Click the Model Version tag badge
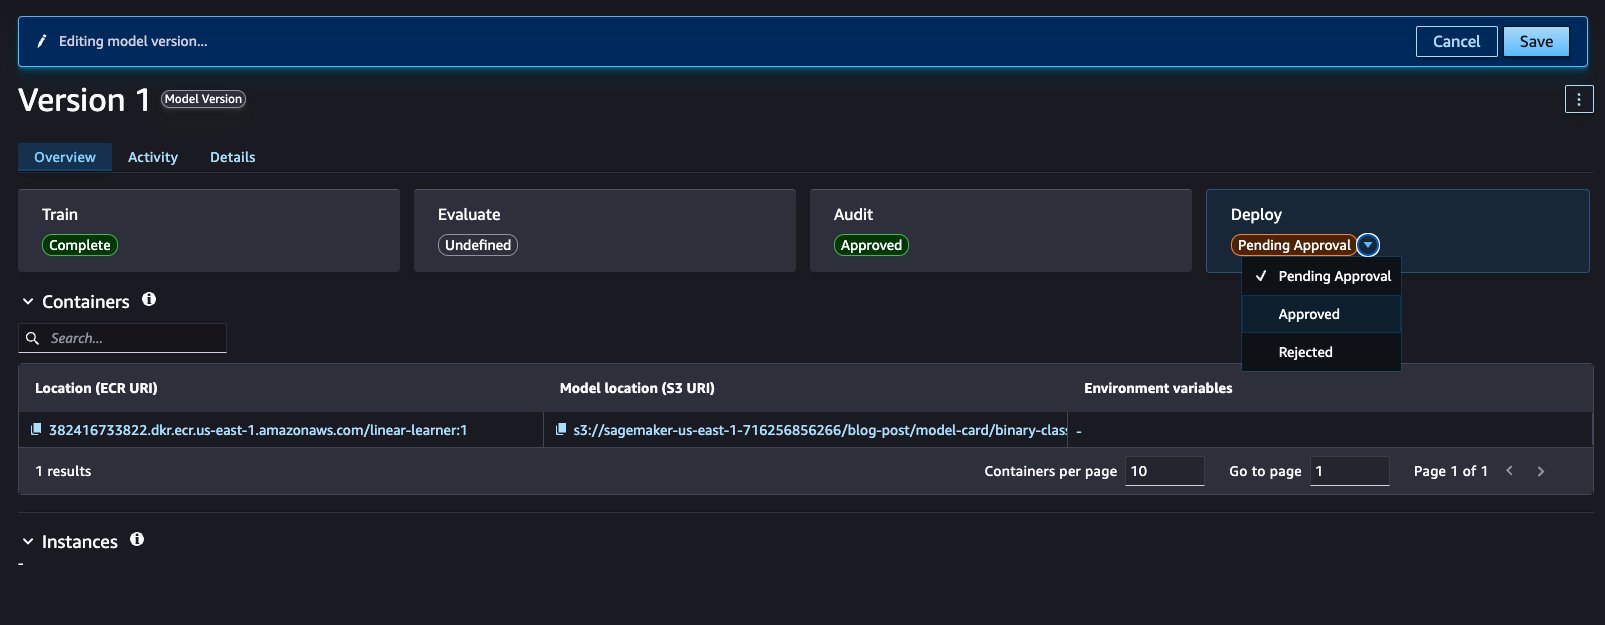The image size is (1605, 625). (x=203, y=99)
